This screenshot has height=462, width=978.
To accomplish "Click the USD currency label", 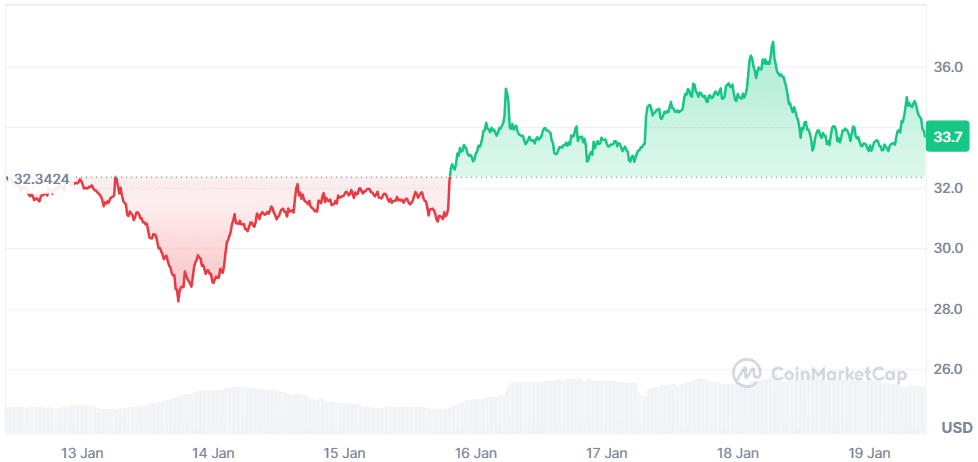I will click(x=956, y=428).
